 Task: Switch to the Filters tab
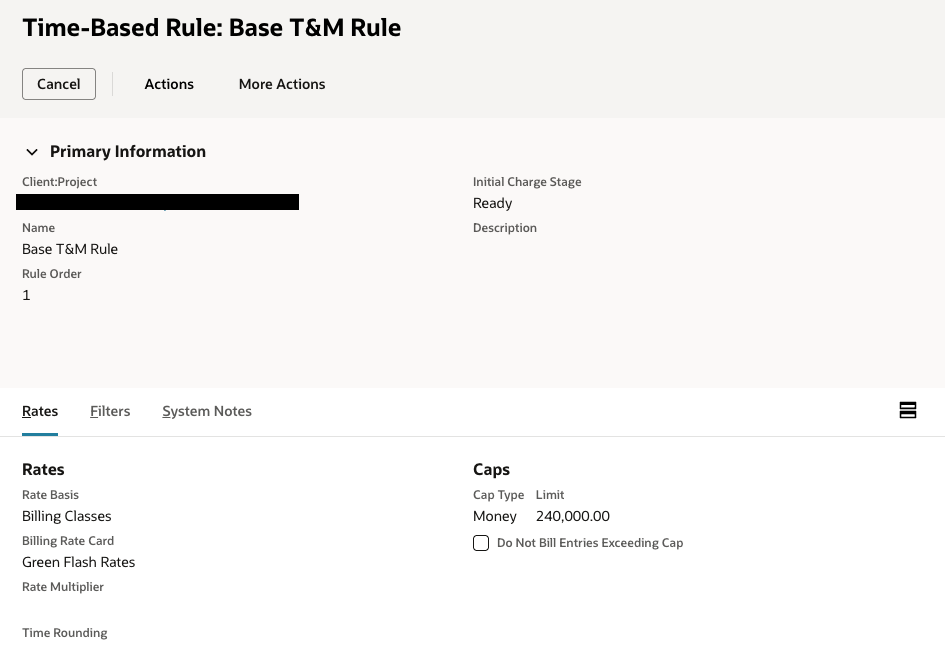pyautogui.click(x=110, y=411)
